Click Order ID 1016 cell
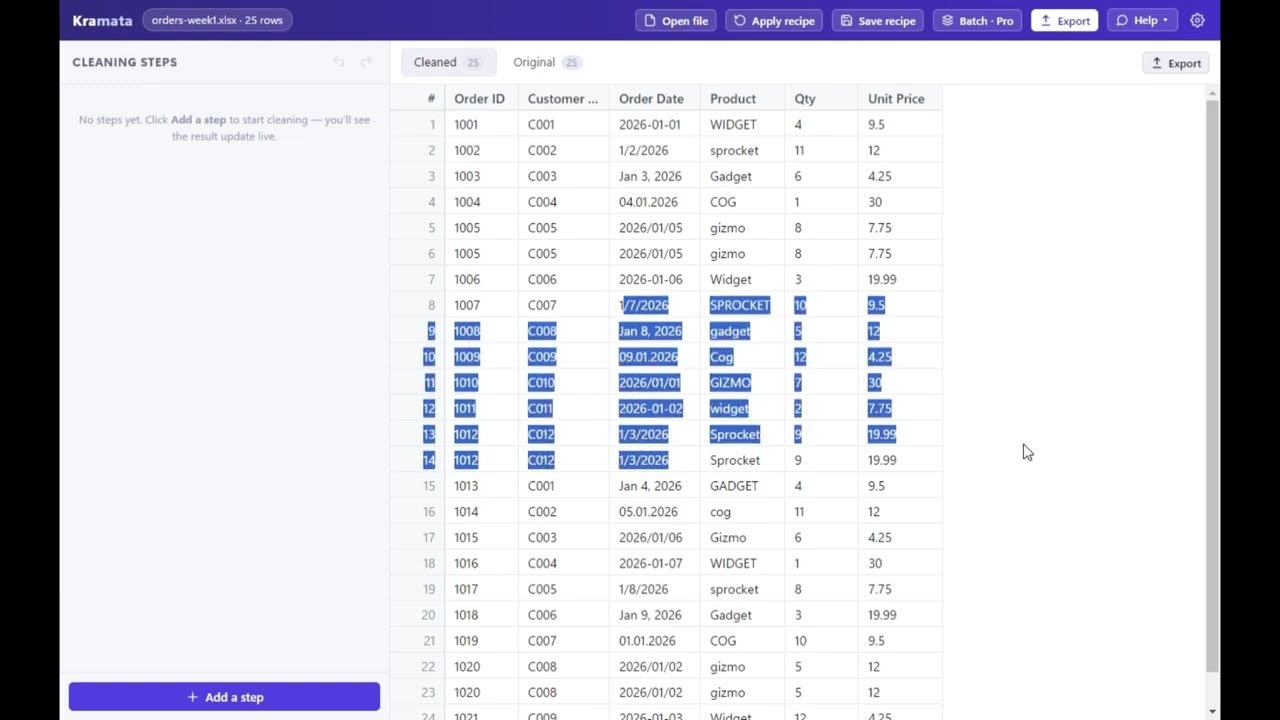 coord(481,563)
